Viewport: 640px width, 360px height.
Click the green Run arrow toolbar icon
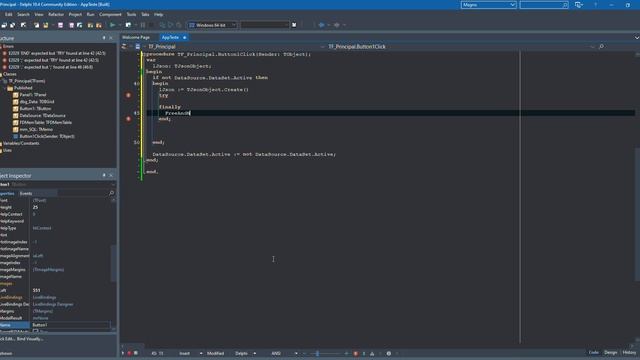click(x=112, y=25)
